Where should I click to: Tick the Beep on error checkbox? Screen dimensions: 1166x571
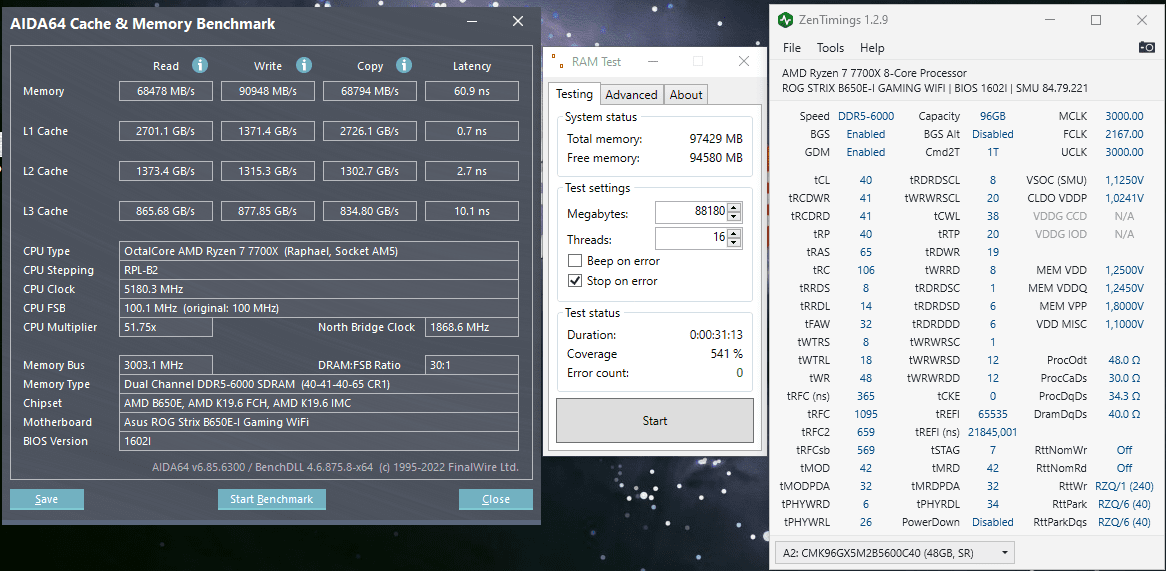click(574, 261)
